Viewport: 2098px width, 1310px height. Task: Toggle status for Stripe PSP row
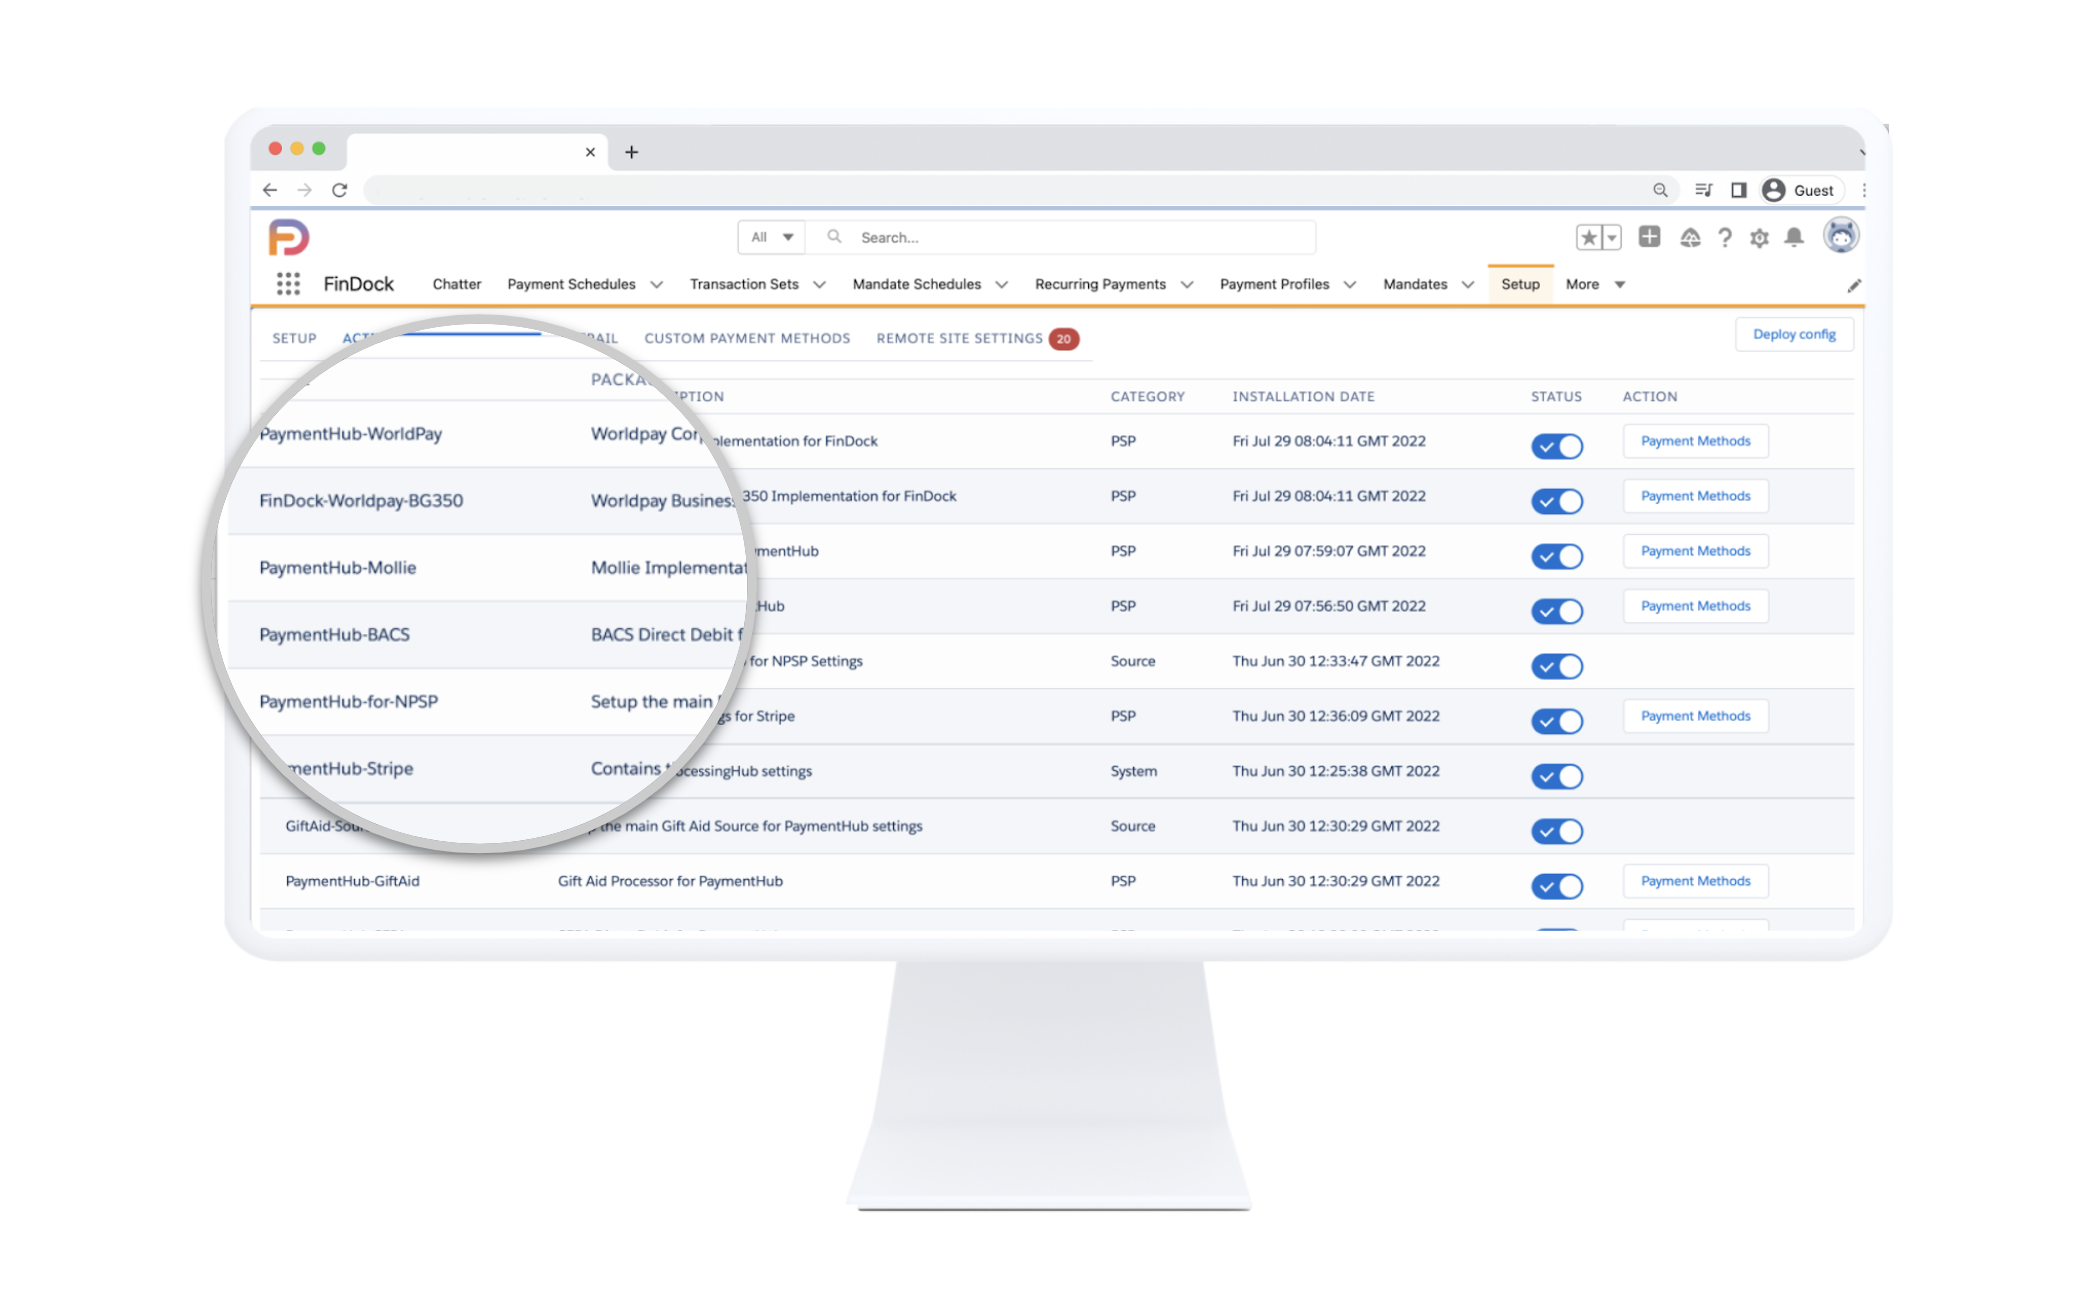point(1557,721)
